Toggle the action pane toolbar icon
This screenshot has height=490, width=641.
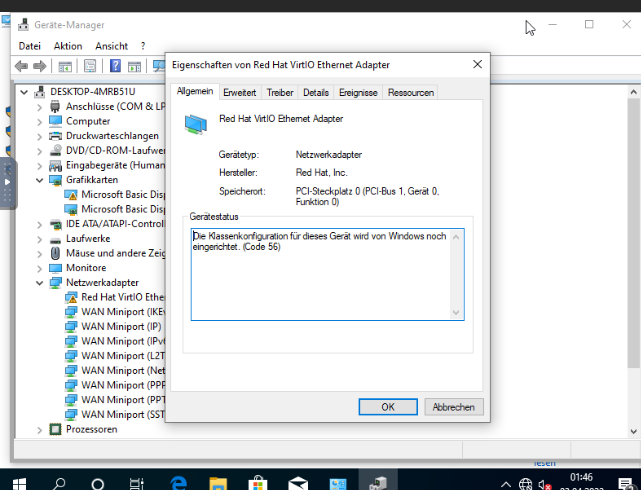tap(134, 66)
